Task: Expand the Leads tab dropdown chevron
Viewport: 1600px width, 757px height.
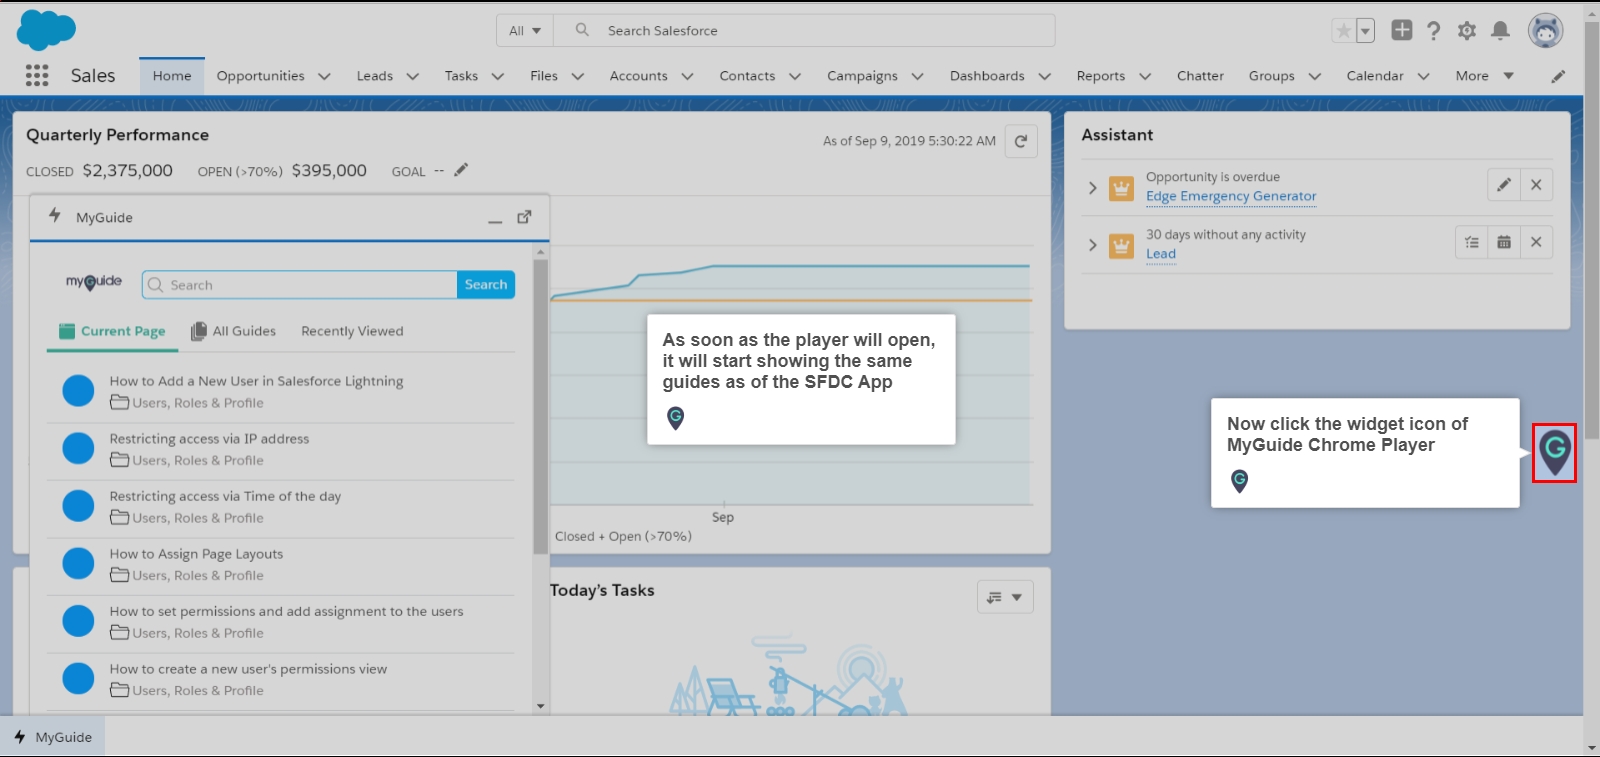Action: 412,76
